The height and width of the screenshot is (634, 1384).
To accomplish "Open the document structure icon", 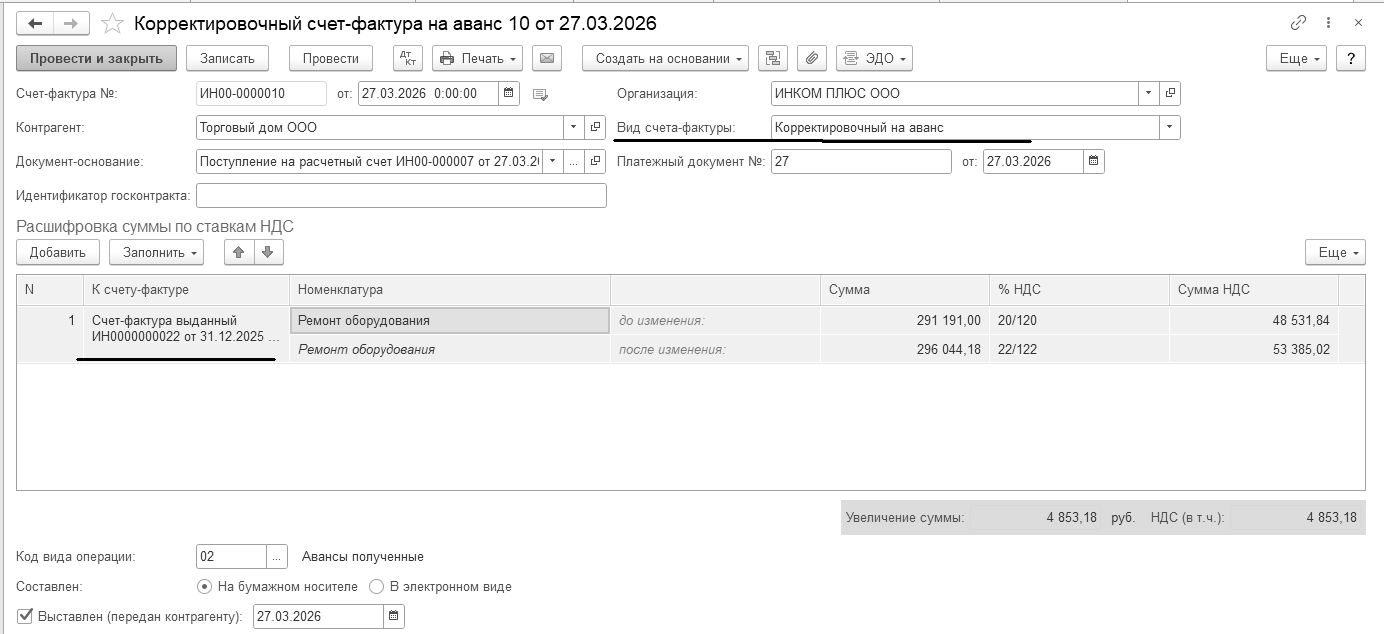I will [x=772, y=58].
